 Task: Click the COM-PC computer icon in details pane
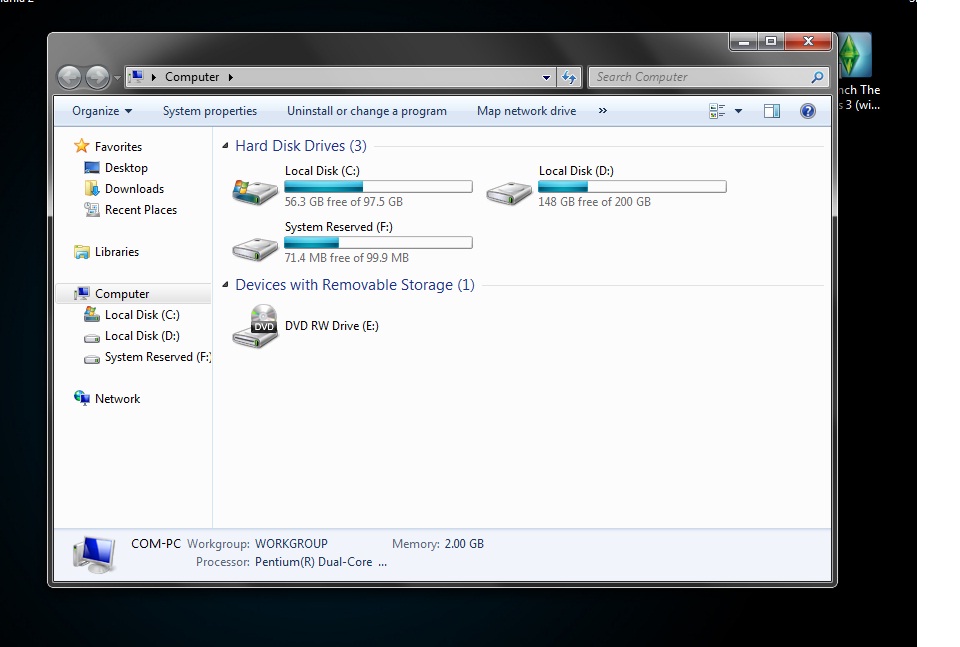point(94,554)
